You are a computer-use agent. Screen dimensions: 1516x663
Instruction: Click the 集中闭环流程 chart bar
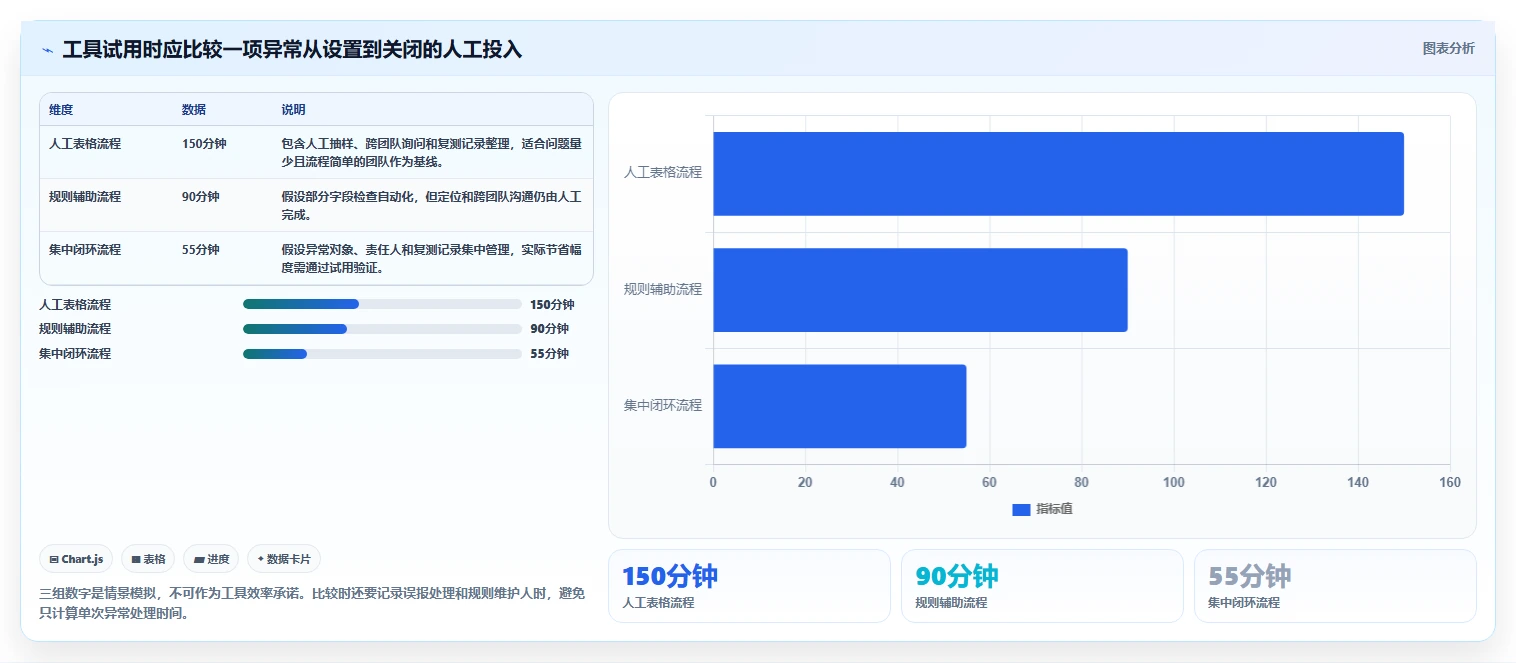839,406
